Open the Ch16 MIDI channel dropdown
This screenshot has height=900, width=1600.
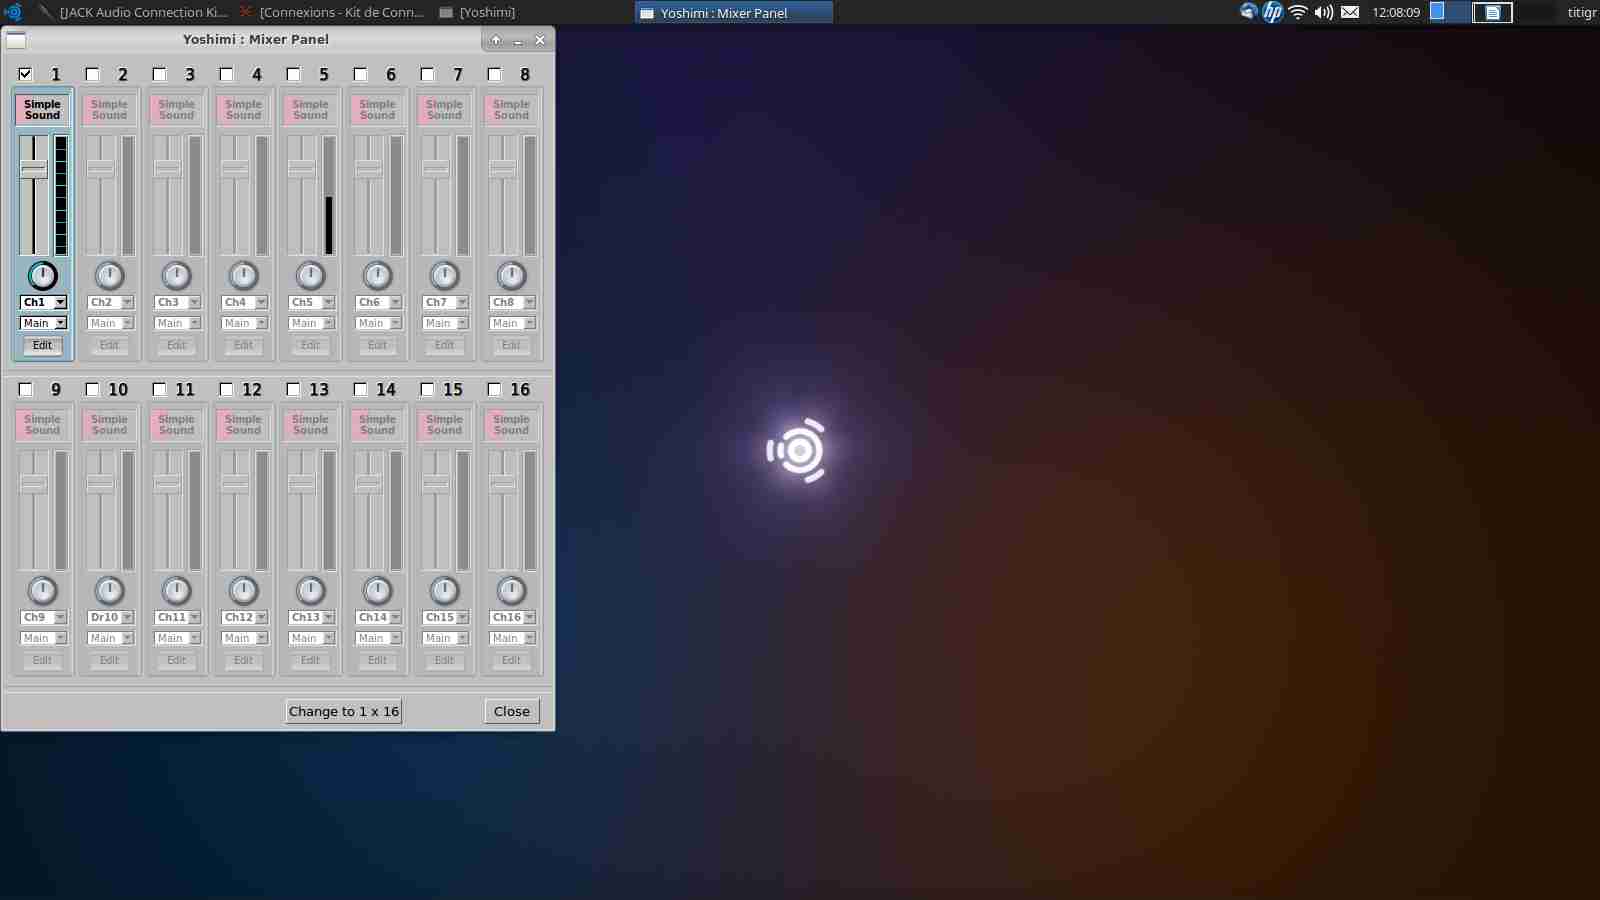point(512,617)
